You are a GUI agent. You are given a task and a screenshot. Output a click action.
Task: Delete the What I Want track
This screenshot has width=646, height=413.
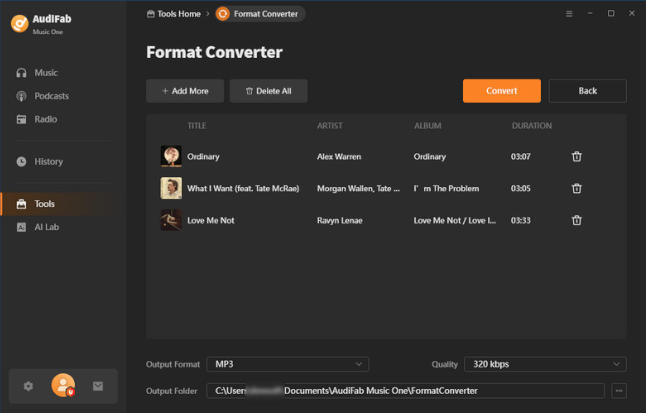click(x=577, y=188)
